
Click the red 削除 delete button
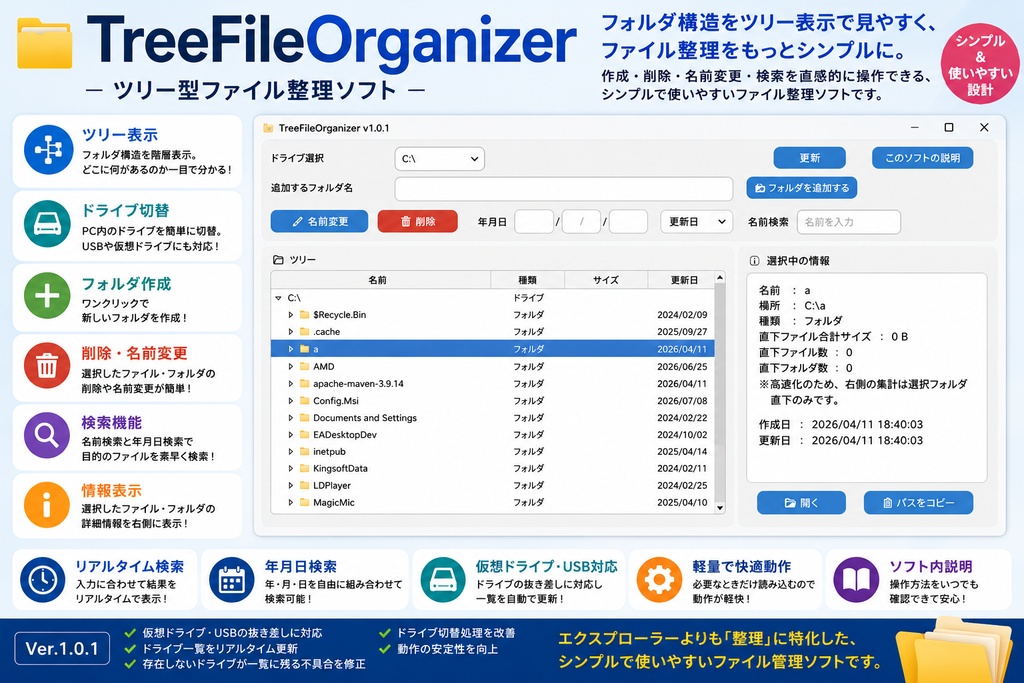pyautogui.click(x=417, y=221)
